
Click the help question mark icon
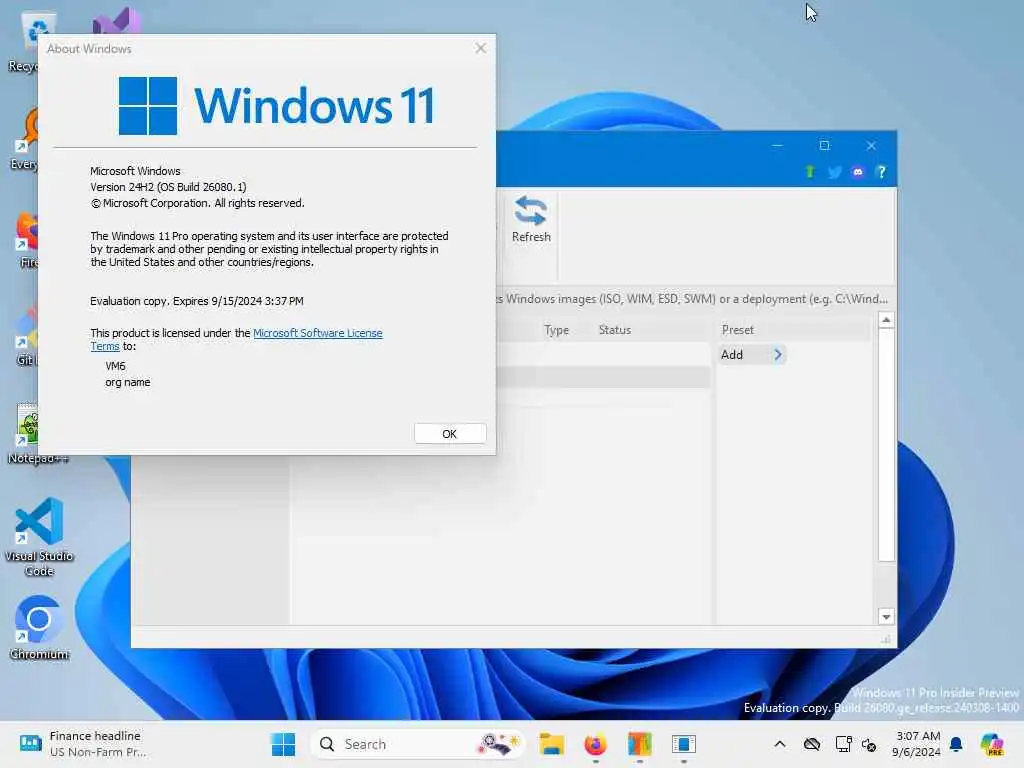pos(881,172)
